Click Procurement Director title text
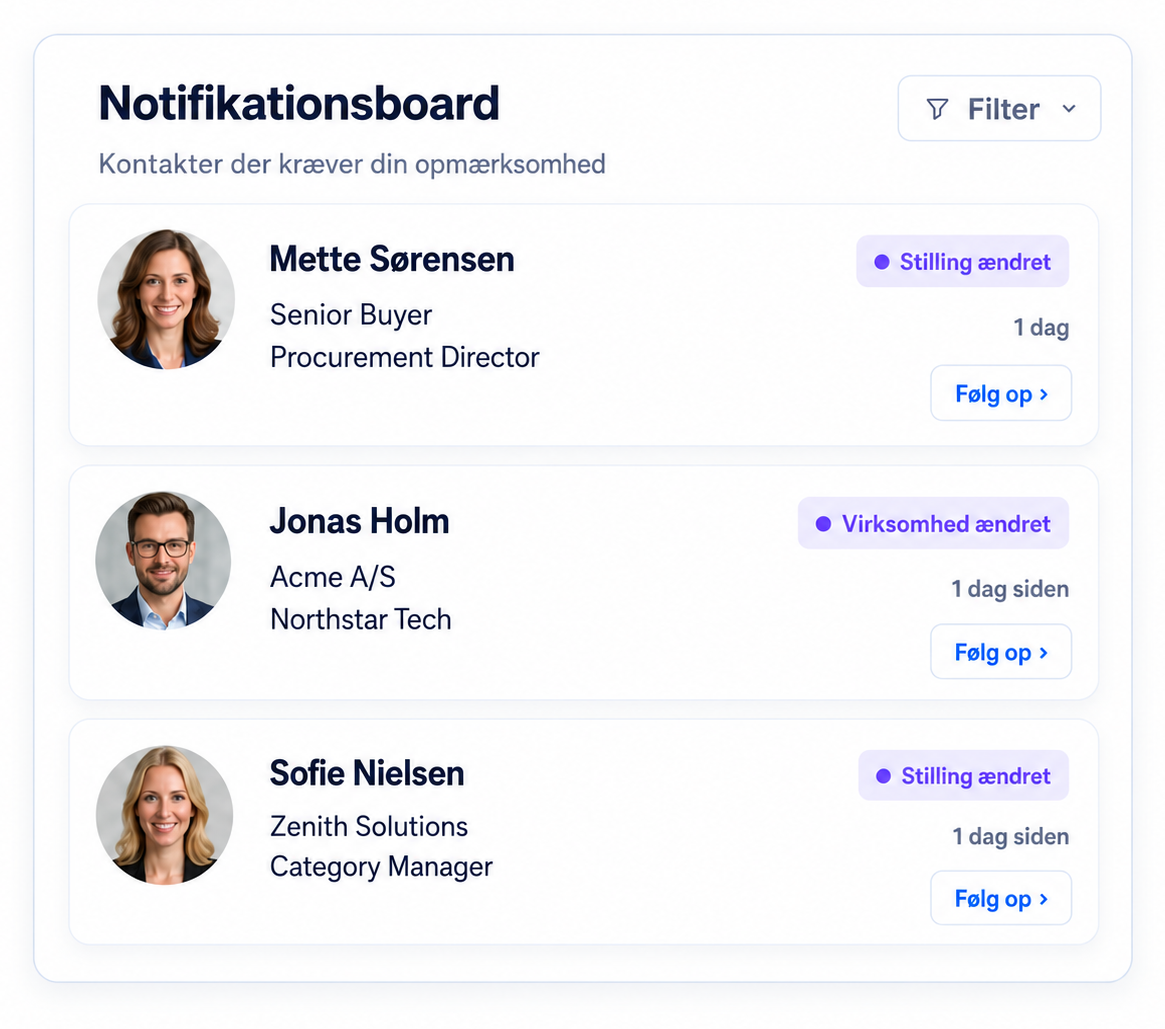This screenshot has height=1029, width=1165. [404, 357]
